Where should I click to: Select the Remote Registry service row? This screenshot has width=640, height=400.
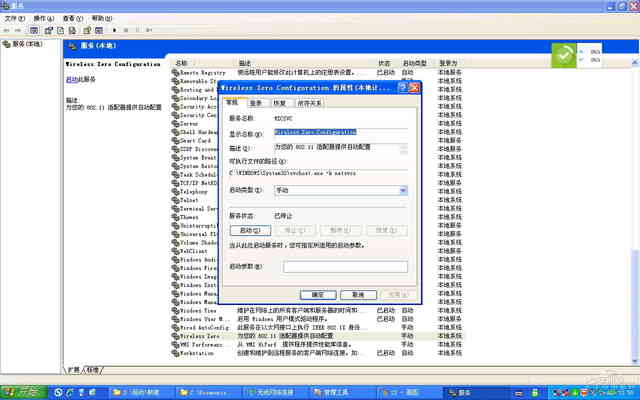click(x=316, y=73)
